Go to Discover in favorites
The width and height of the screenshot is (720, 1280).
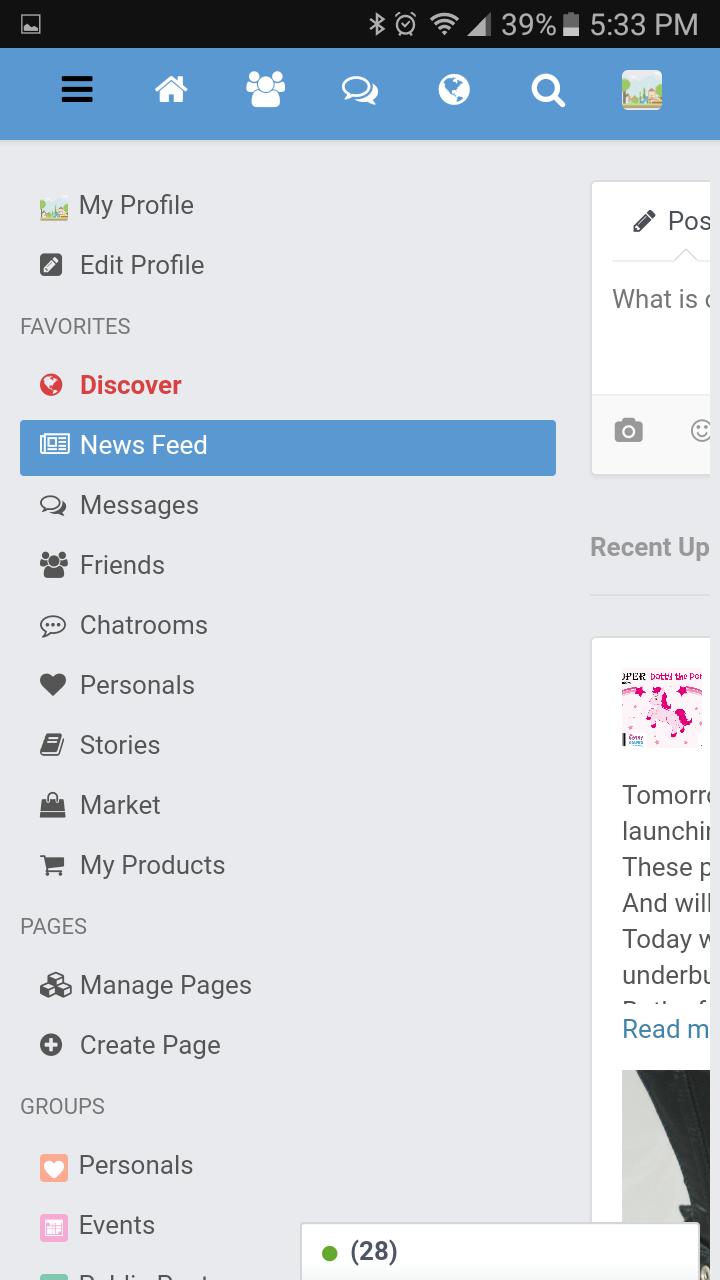130,385
